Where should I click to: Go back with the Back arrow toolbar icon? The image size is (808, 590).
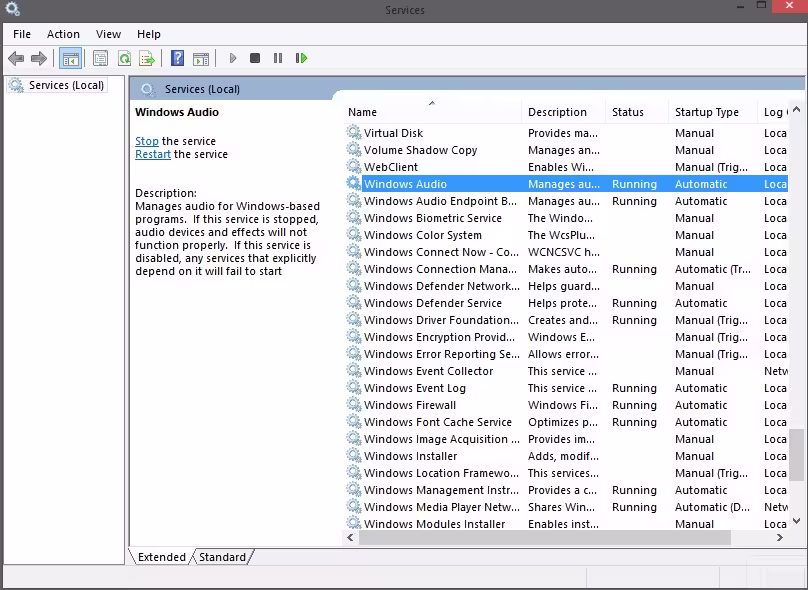point(16,58)
